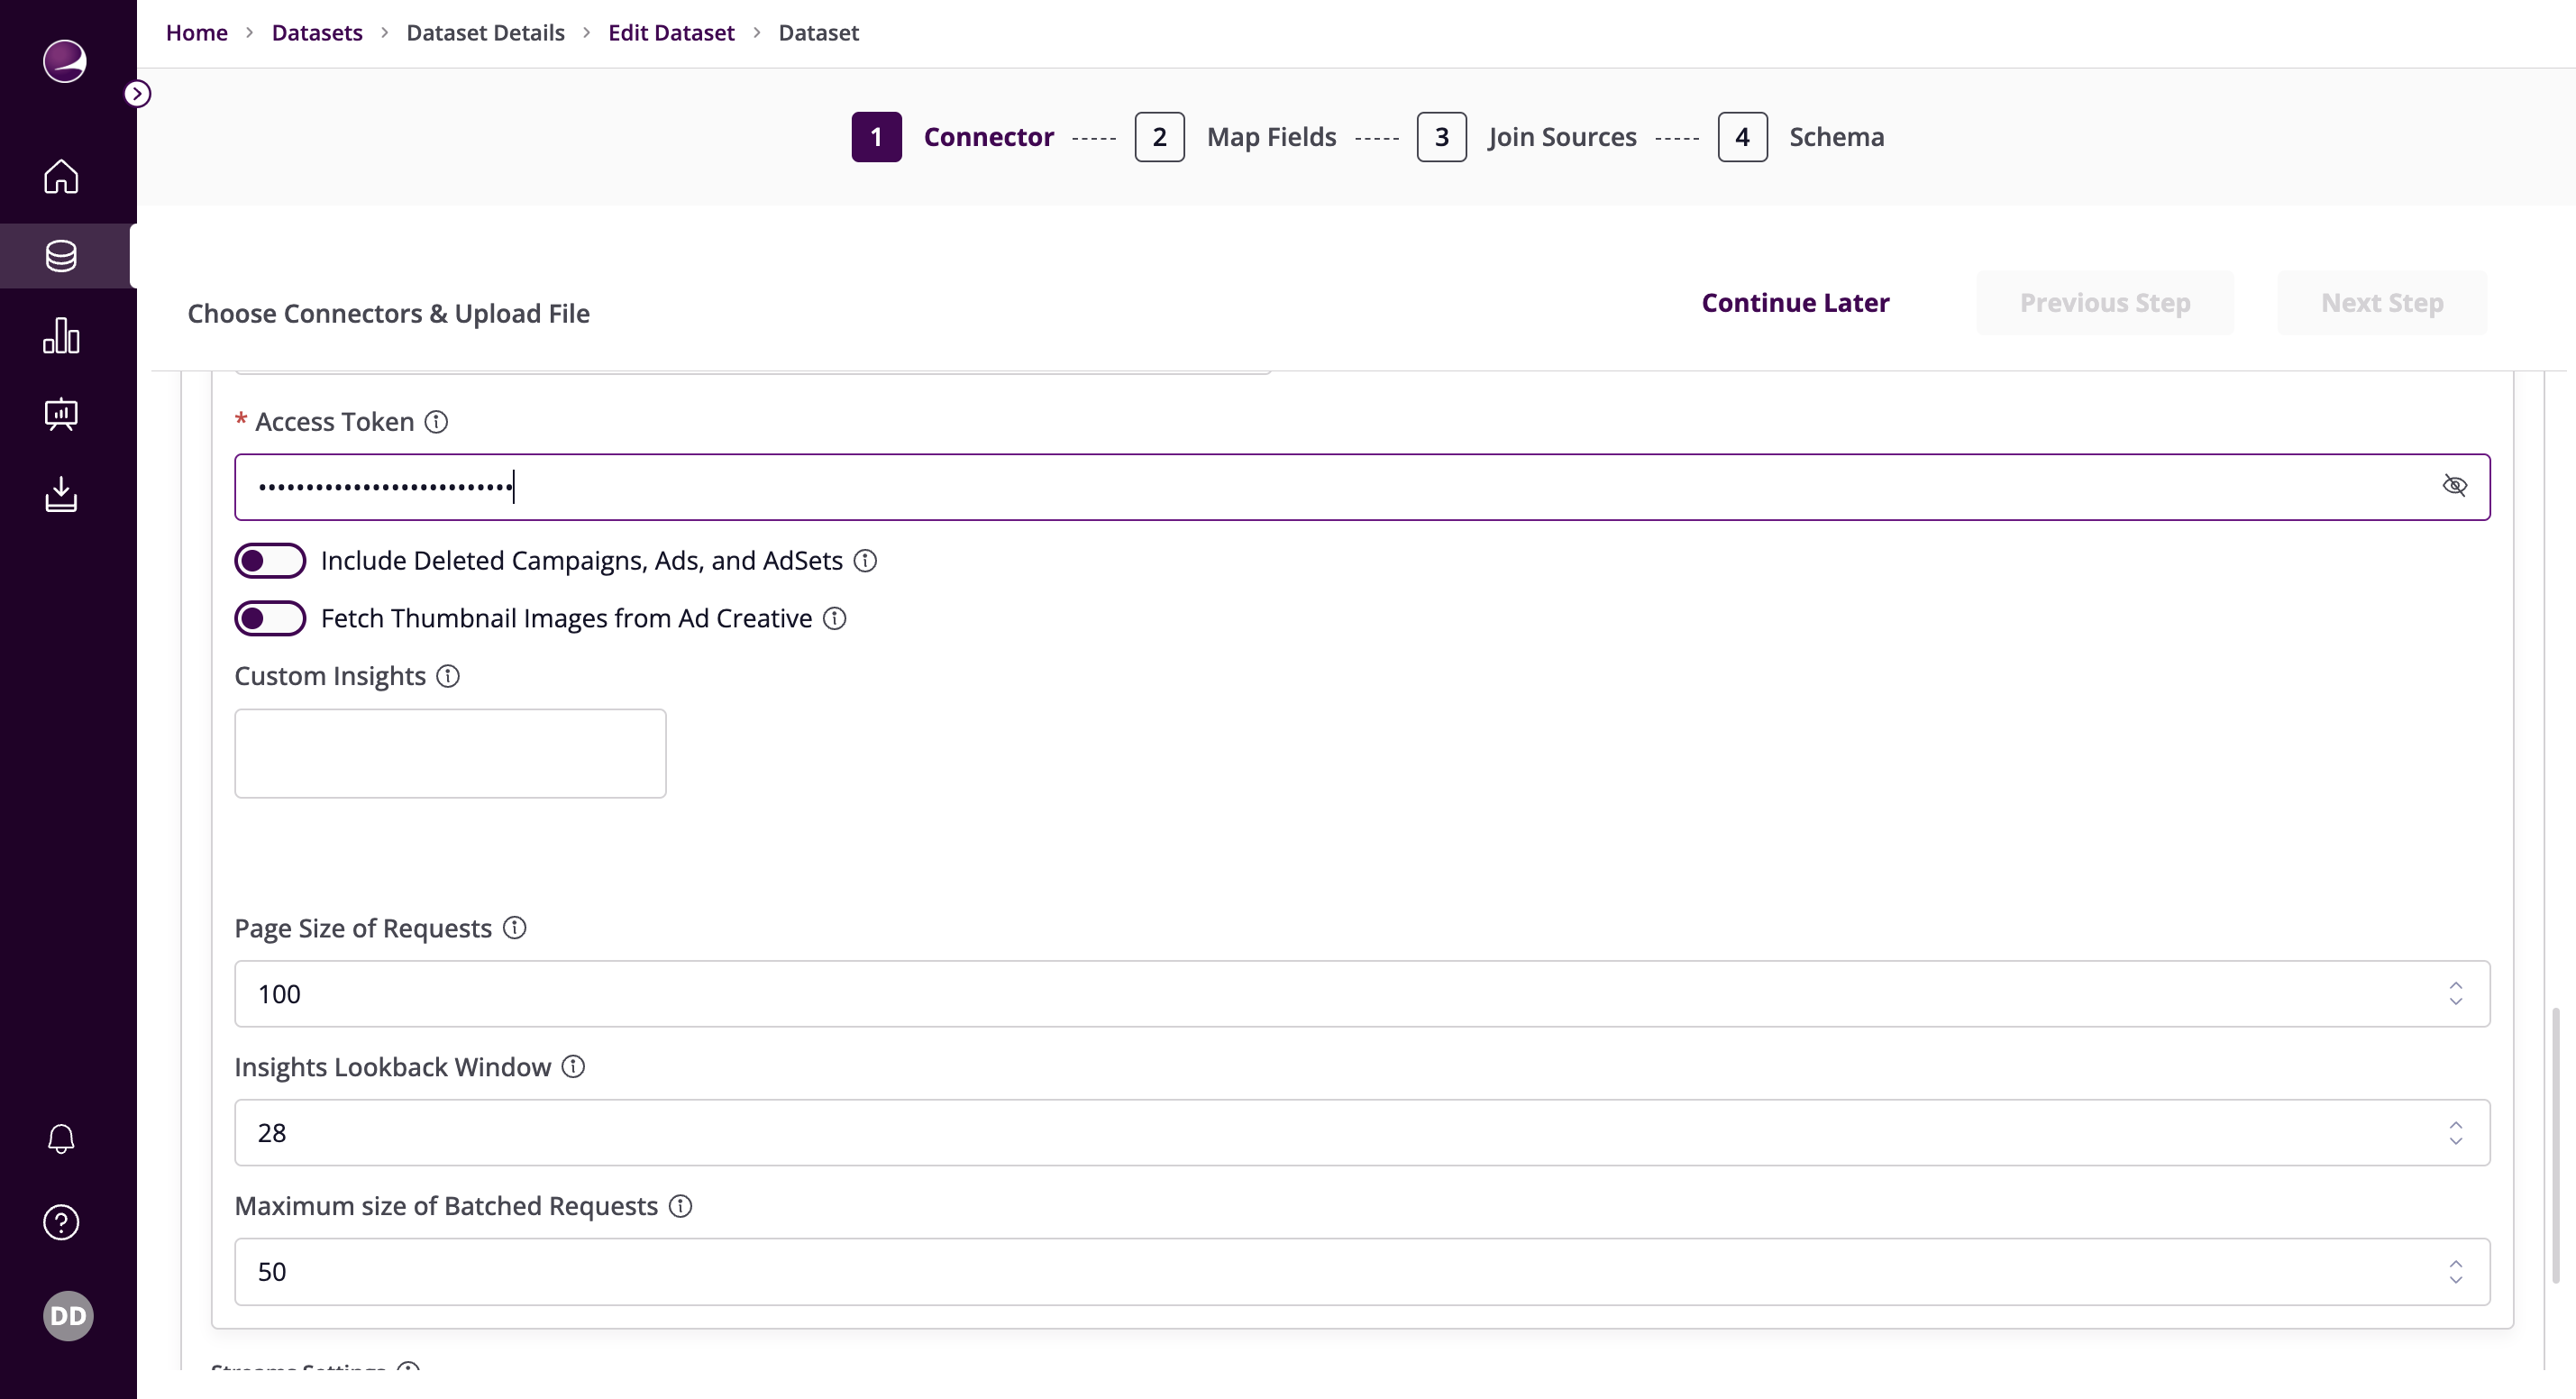
Task: Open the bar chart analytics sidebar icon
Action: [61, 335]
